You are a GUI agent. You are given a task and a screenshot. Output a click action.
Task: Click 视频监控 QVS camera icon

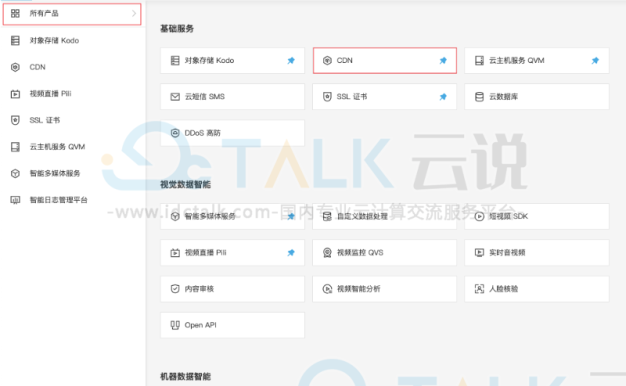click(327, 253)
